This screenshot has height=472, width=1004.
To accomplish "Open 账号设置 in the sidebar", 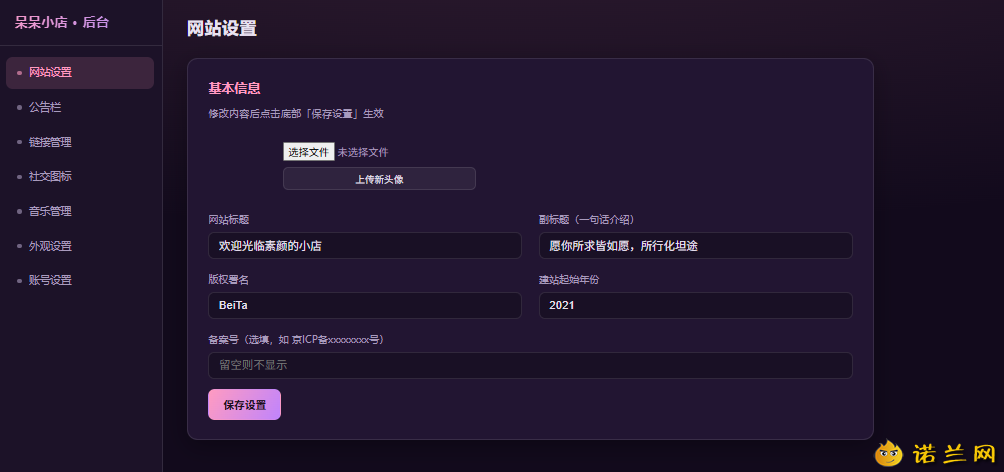I will point(80,280).
